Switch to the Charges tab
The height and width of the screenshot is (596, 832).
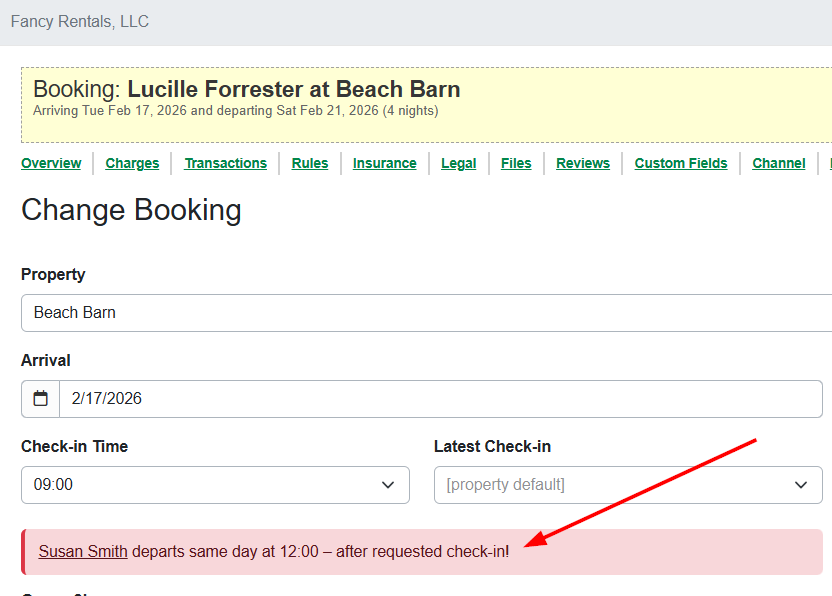(132, 163)
